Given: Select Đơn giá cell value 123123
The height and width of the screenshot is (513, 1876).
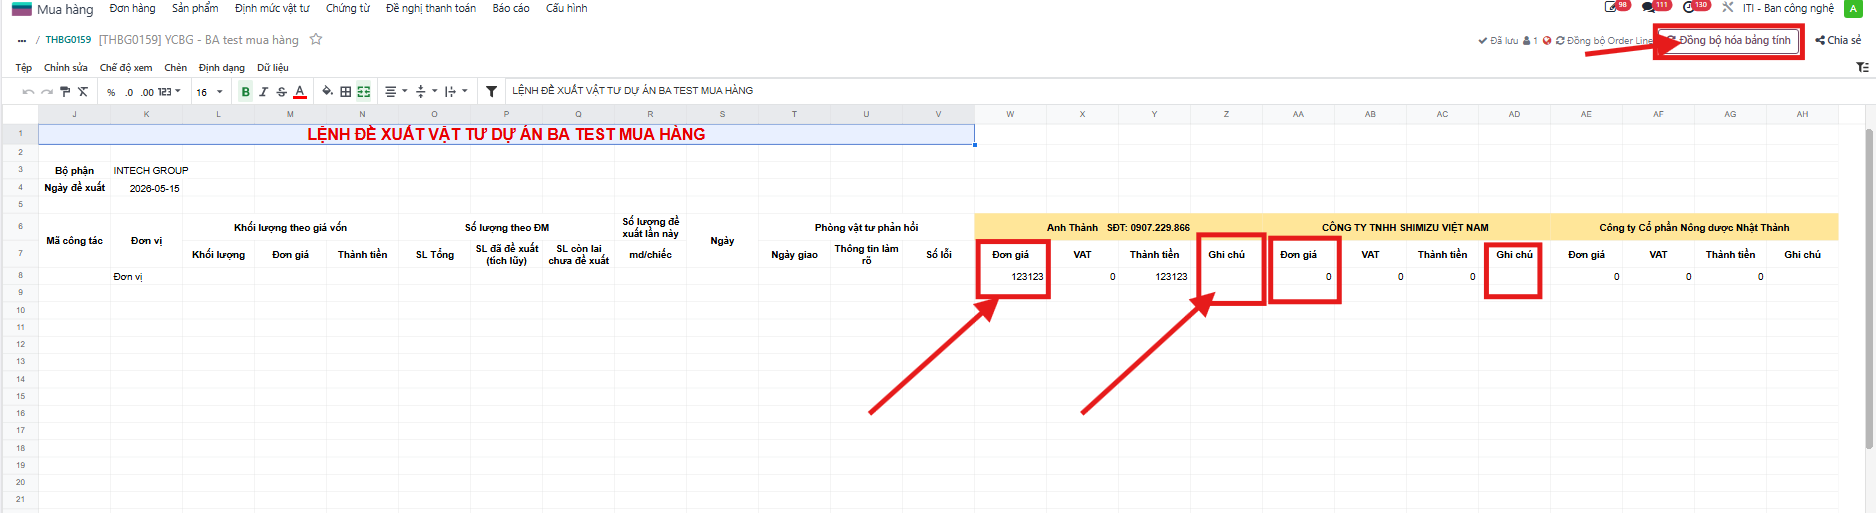Looking at the screenshot, I should (1011, 276).
